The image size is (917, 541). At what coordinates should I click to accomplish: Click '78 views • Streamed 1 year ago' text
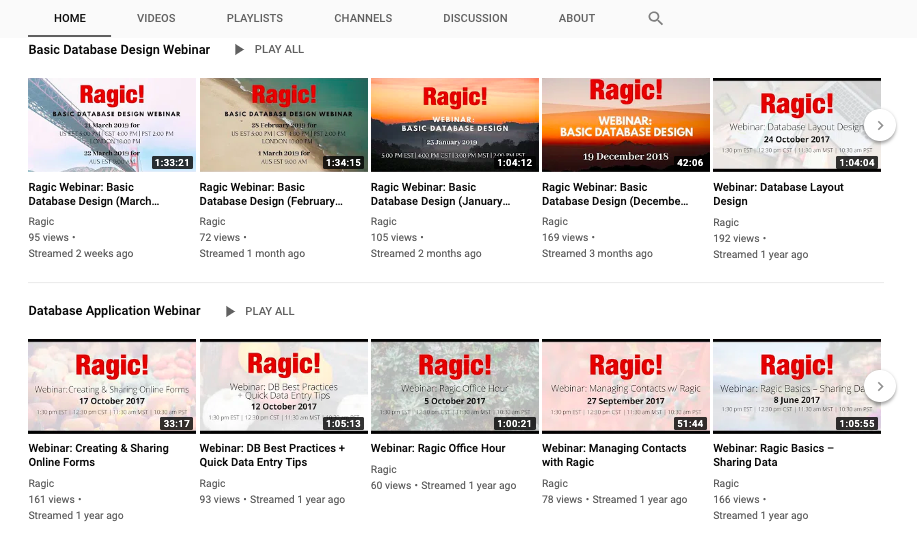(x=615, y=499)
